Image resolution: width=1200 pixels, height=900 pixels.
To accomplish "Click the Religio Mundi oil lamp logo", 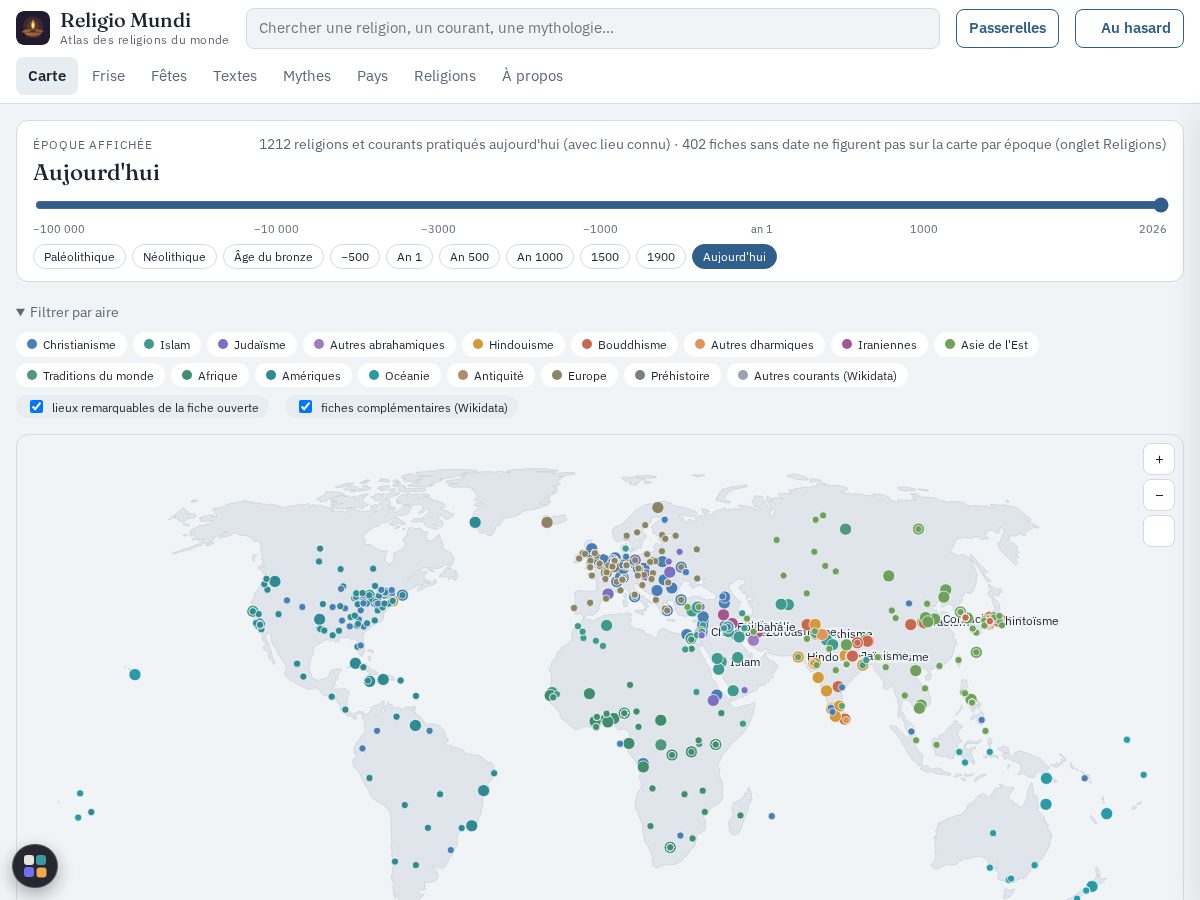I will point(33,28).
